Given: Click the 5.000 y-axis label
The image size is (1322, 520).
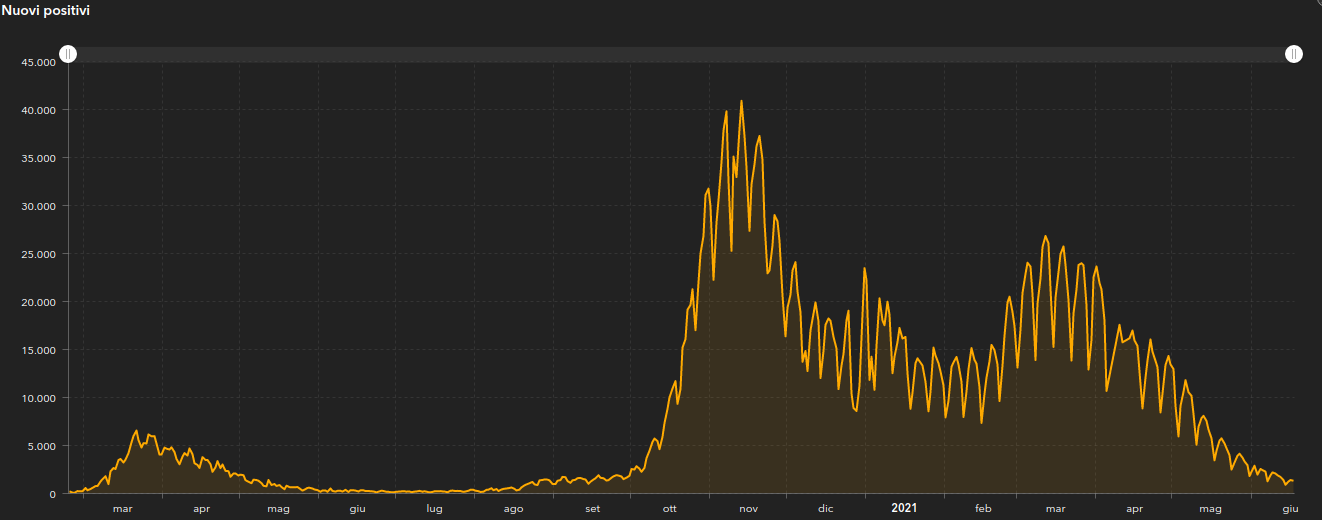Looking at the screenshot, I should 41,446.
